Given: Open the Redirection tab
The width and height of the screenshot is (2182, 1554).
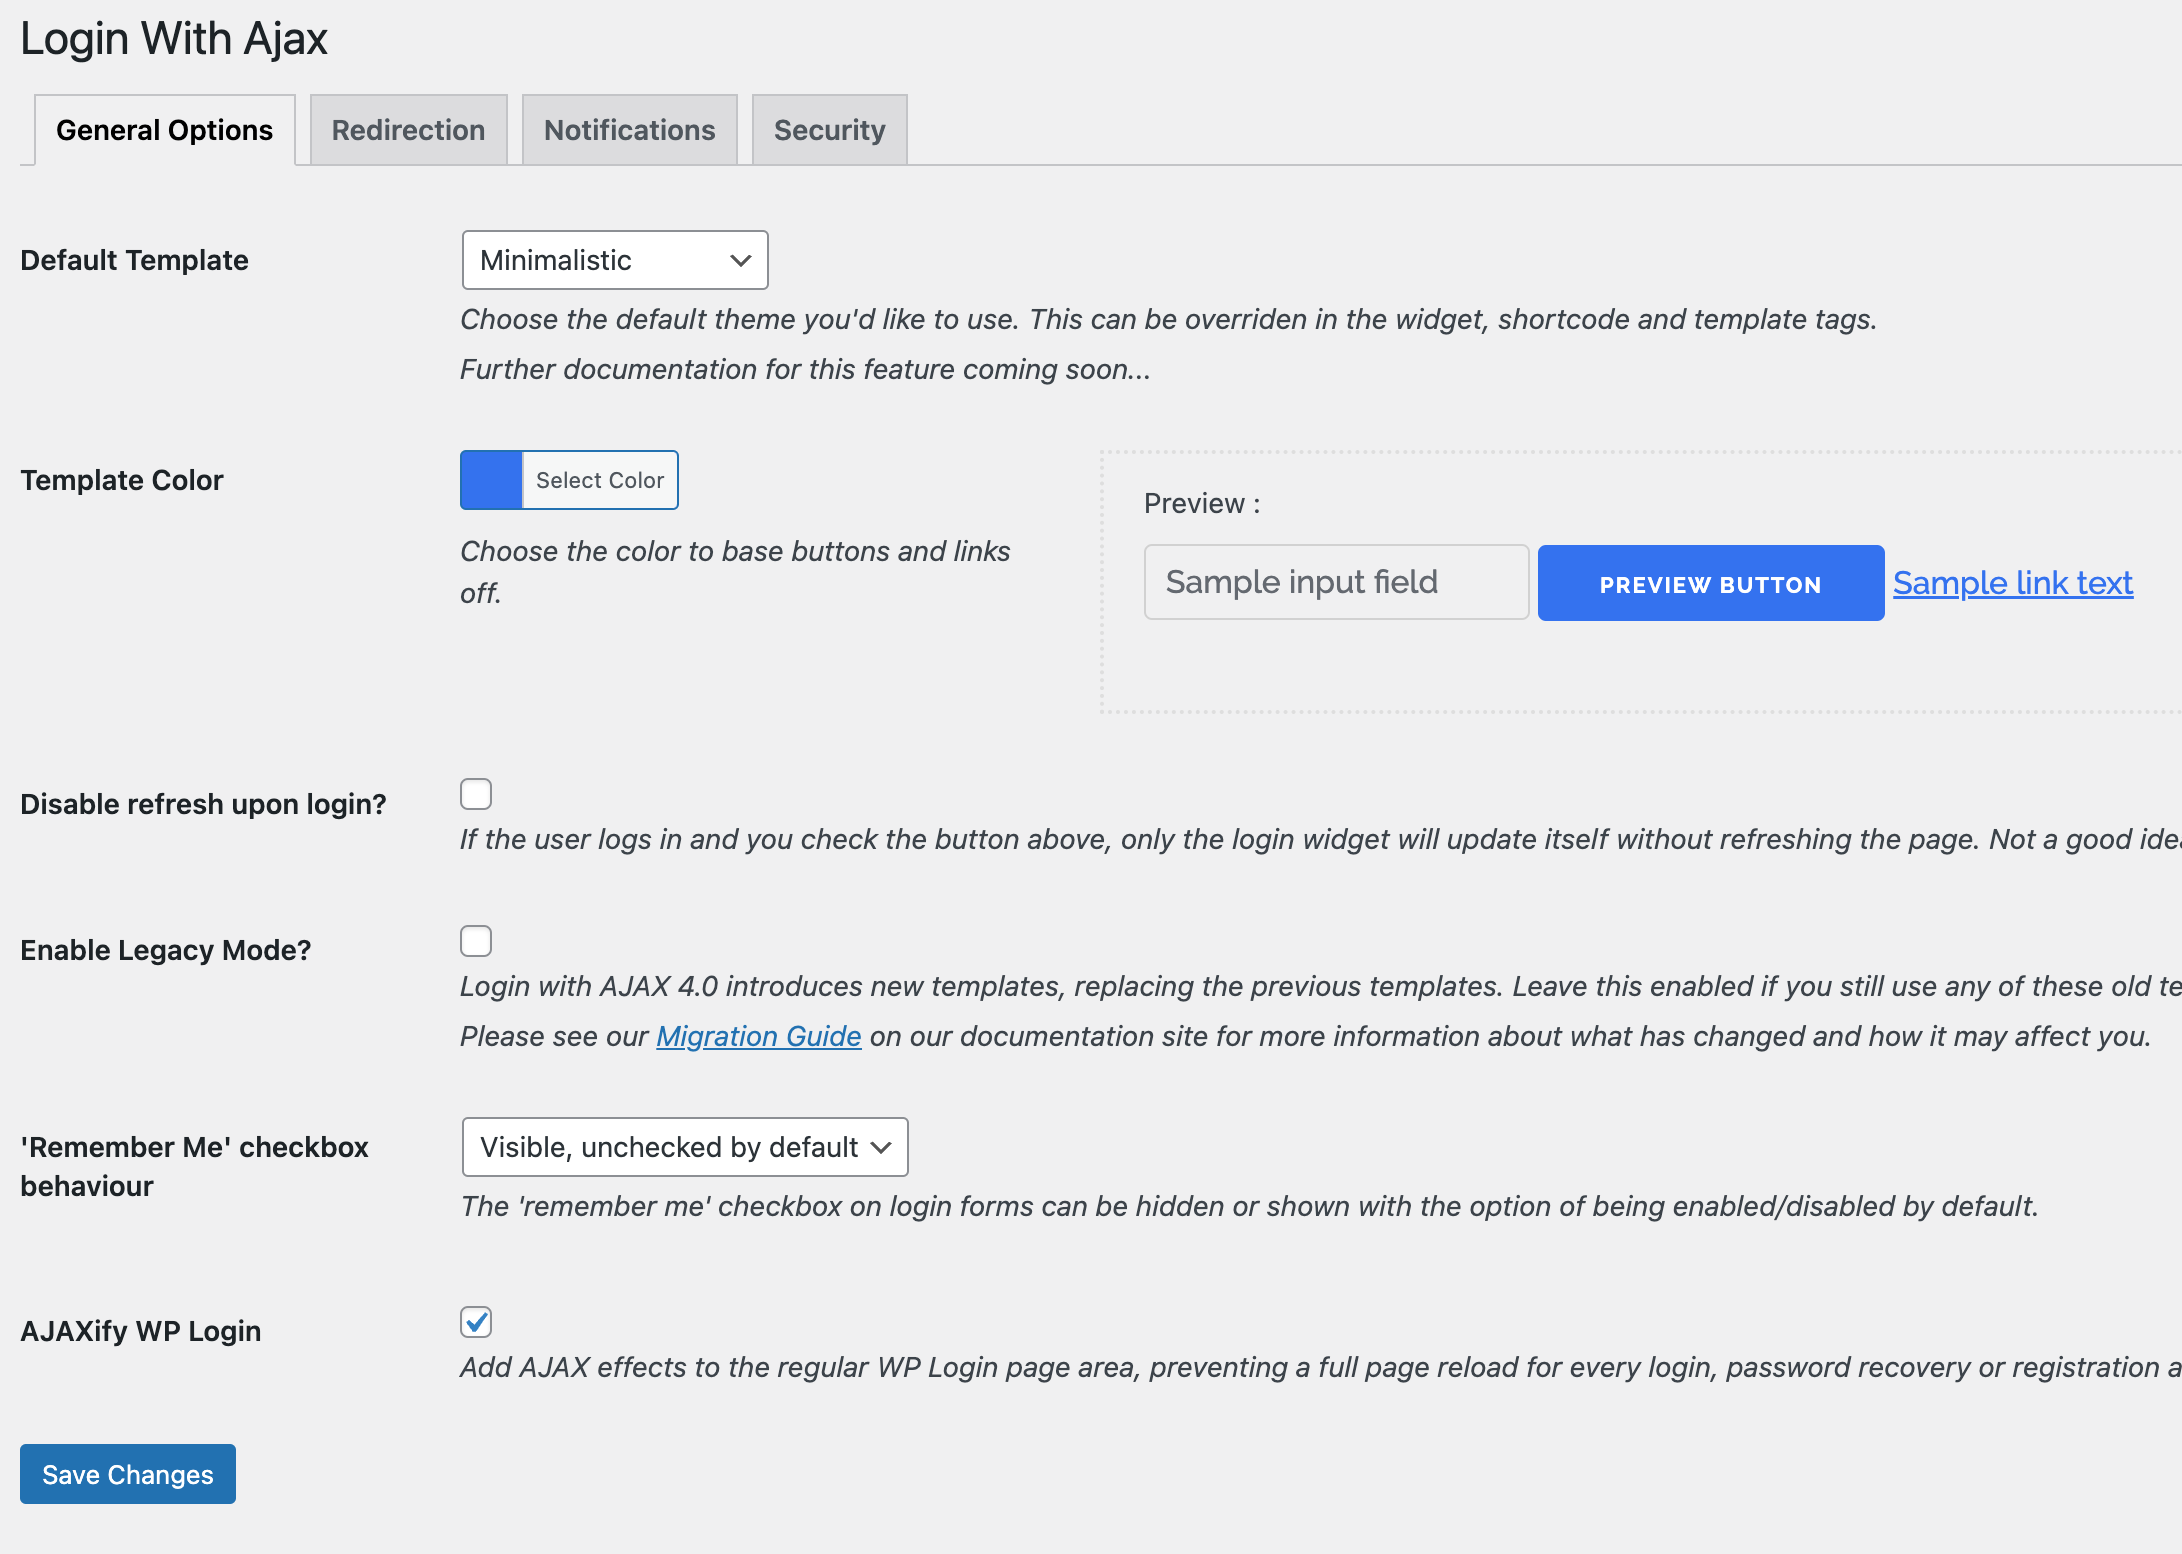Looking at the screenshot, I should [x=408, y=130].
